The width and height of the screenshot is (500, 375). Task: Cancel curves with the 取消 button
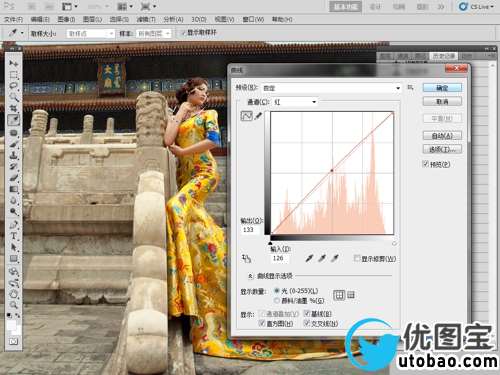442,101
